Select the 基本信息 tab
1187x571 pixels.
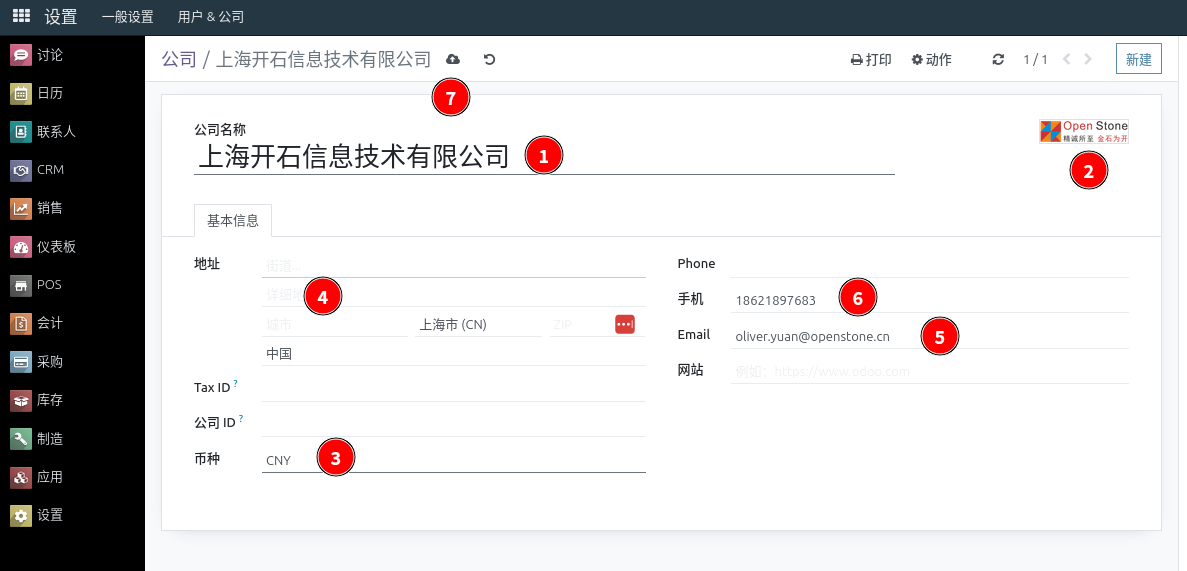(x=233, y=220)
